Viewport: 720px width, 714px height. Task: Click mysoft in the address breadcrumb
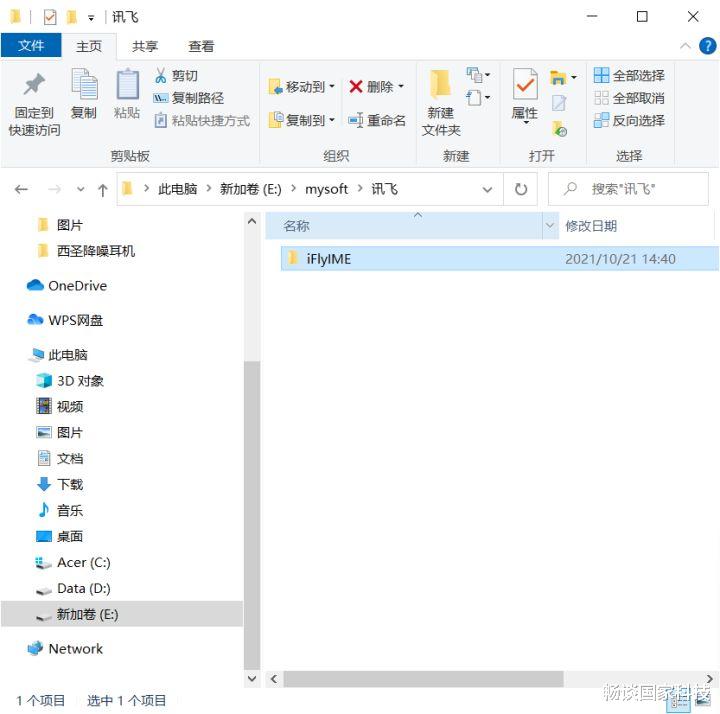coord(326,189)
